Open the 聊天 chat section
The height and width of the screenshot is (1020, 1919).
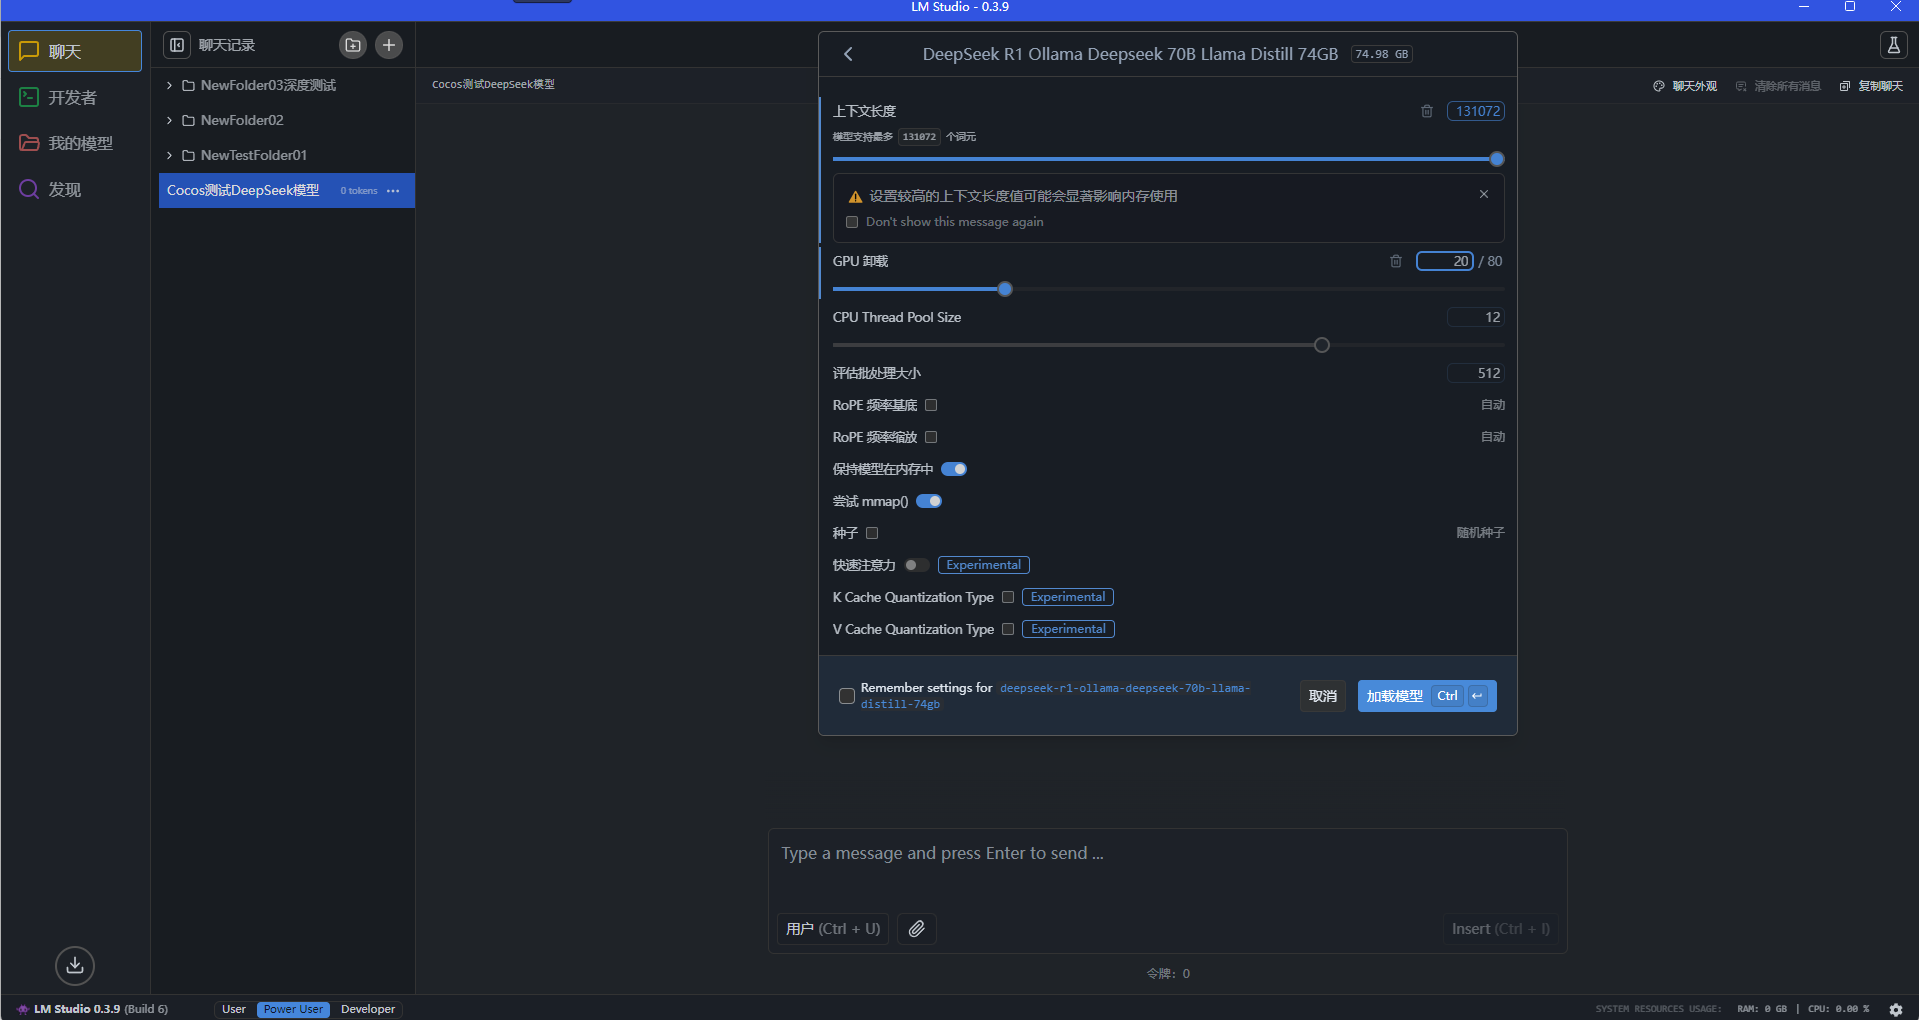pyautogui.click(x=75, y=51)
